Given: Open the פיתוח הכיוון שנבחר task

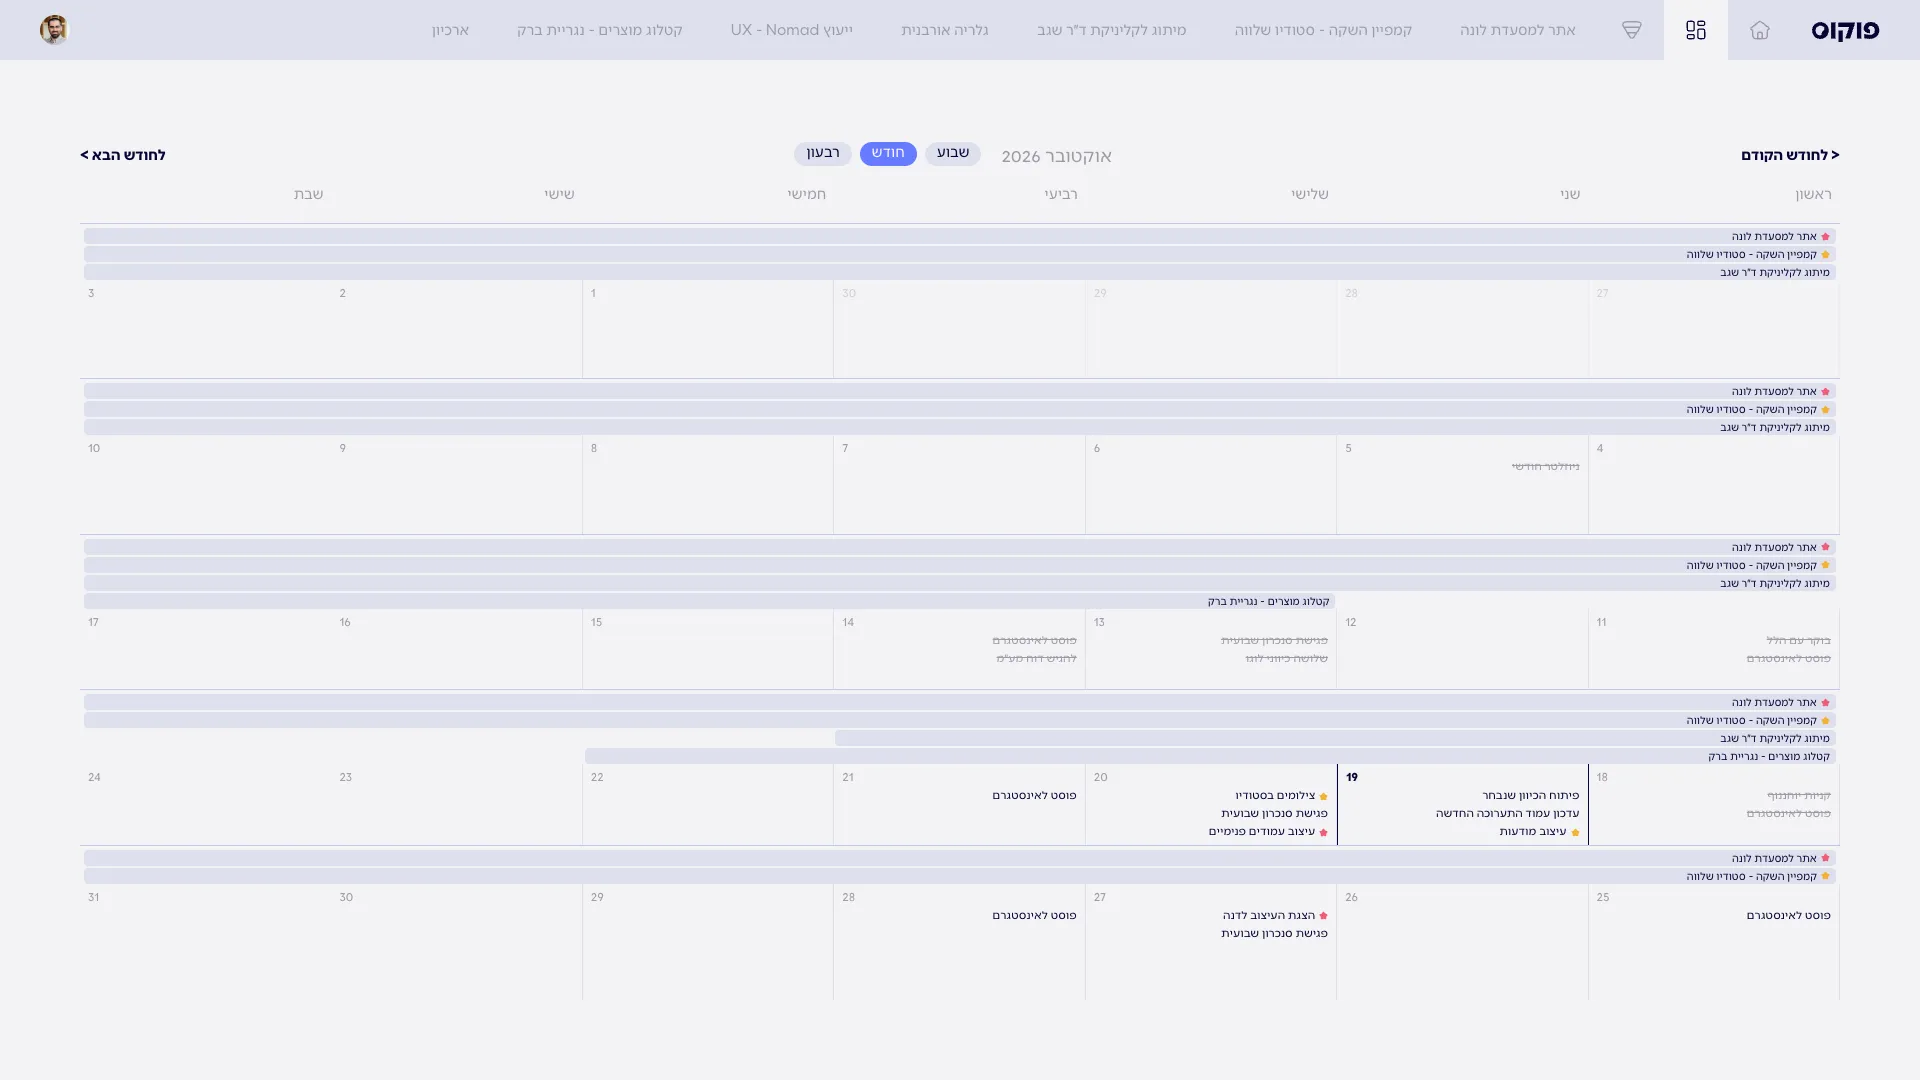Looking at the screenshot, I should coord(1531,796).
